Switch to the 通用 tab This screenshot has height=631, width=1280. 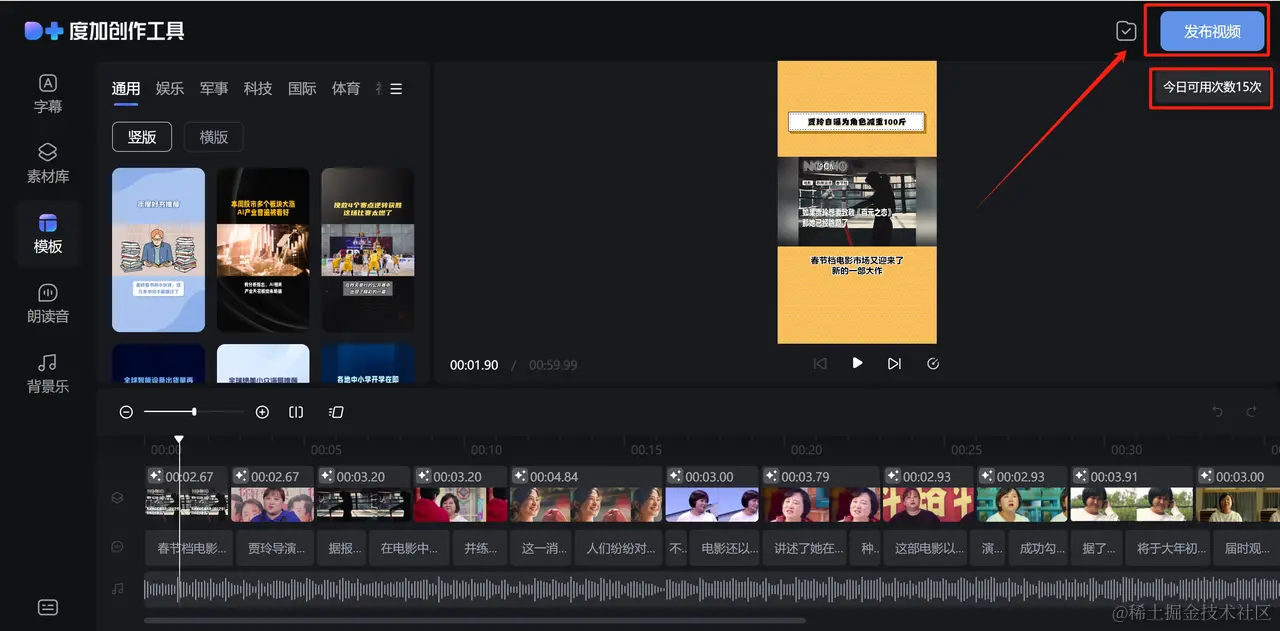(126, 89)
